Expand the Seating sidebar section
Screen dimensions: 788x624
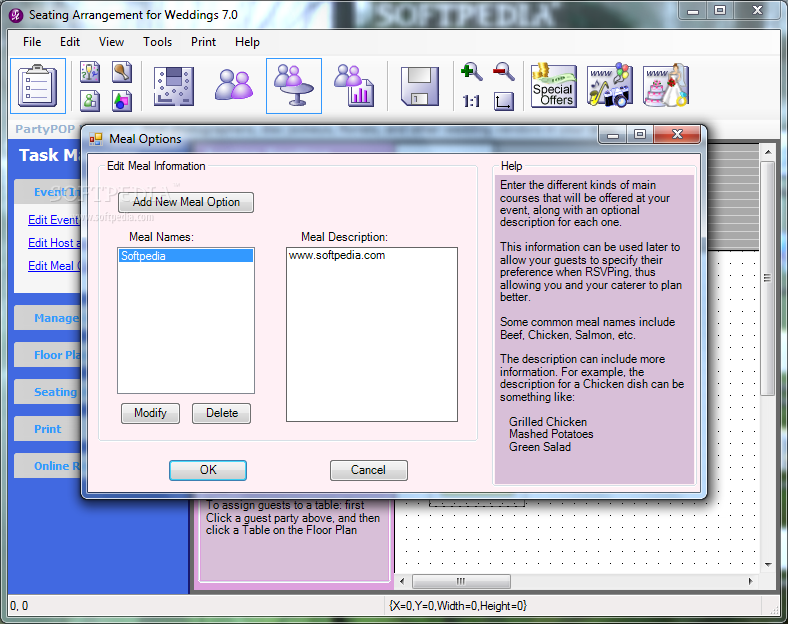point(48,392)
